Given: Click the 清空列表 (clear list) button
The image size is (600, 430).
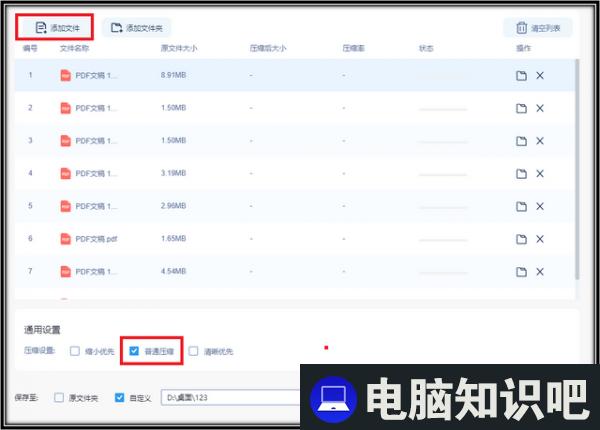Looking at the screenshot, I should tap(538, 28).
